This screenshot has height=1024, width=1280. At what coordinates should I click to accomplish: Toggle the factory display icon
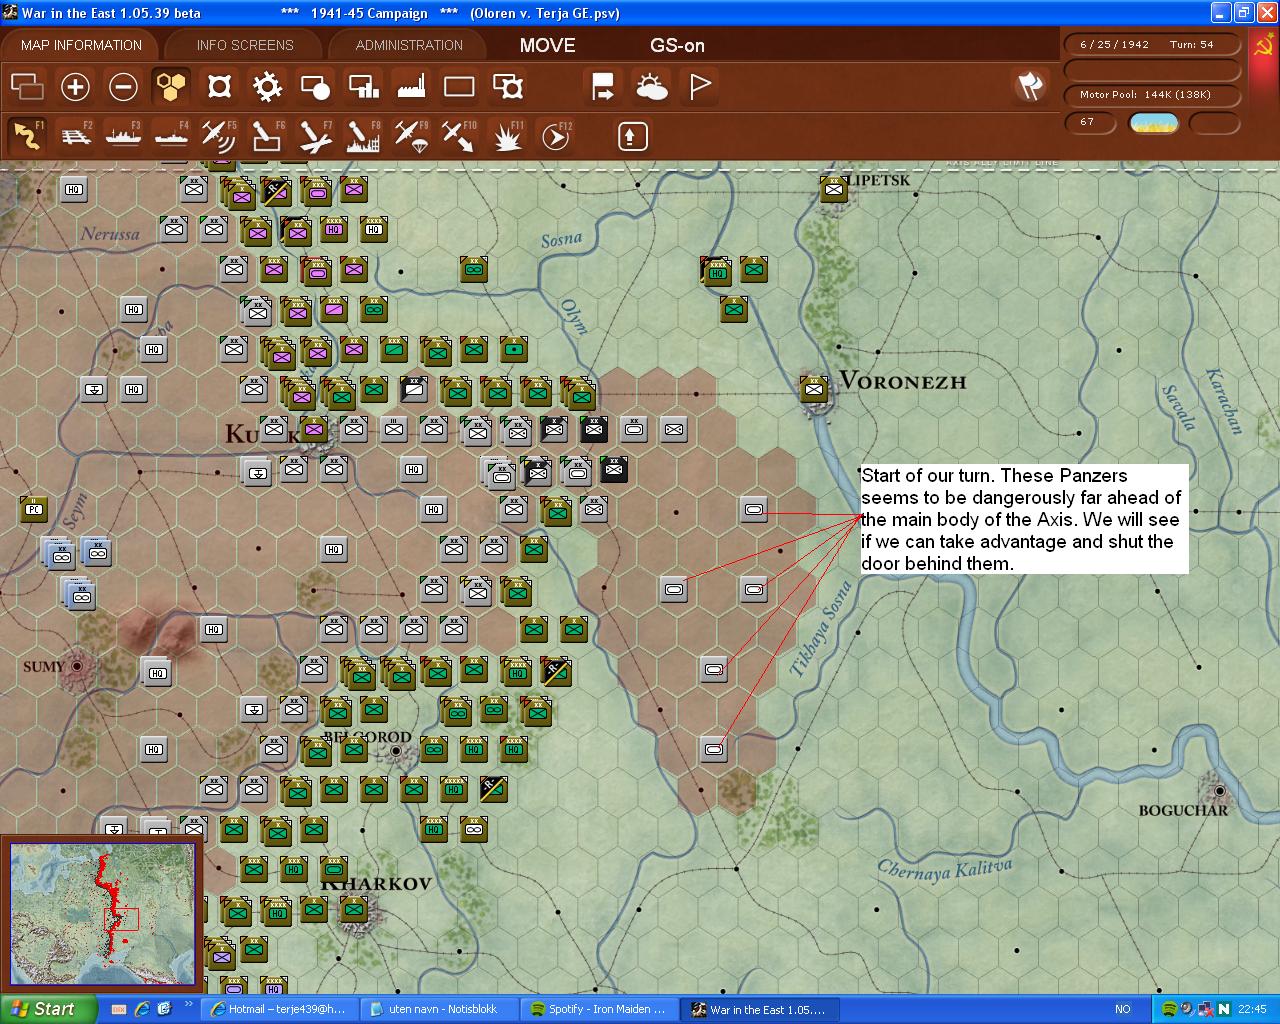411,87
